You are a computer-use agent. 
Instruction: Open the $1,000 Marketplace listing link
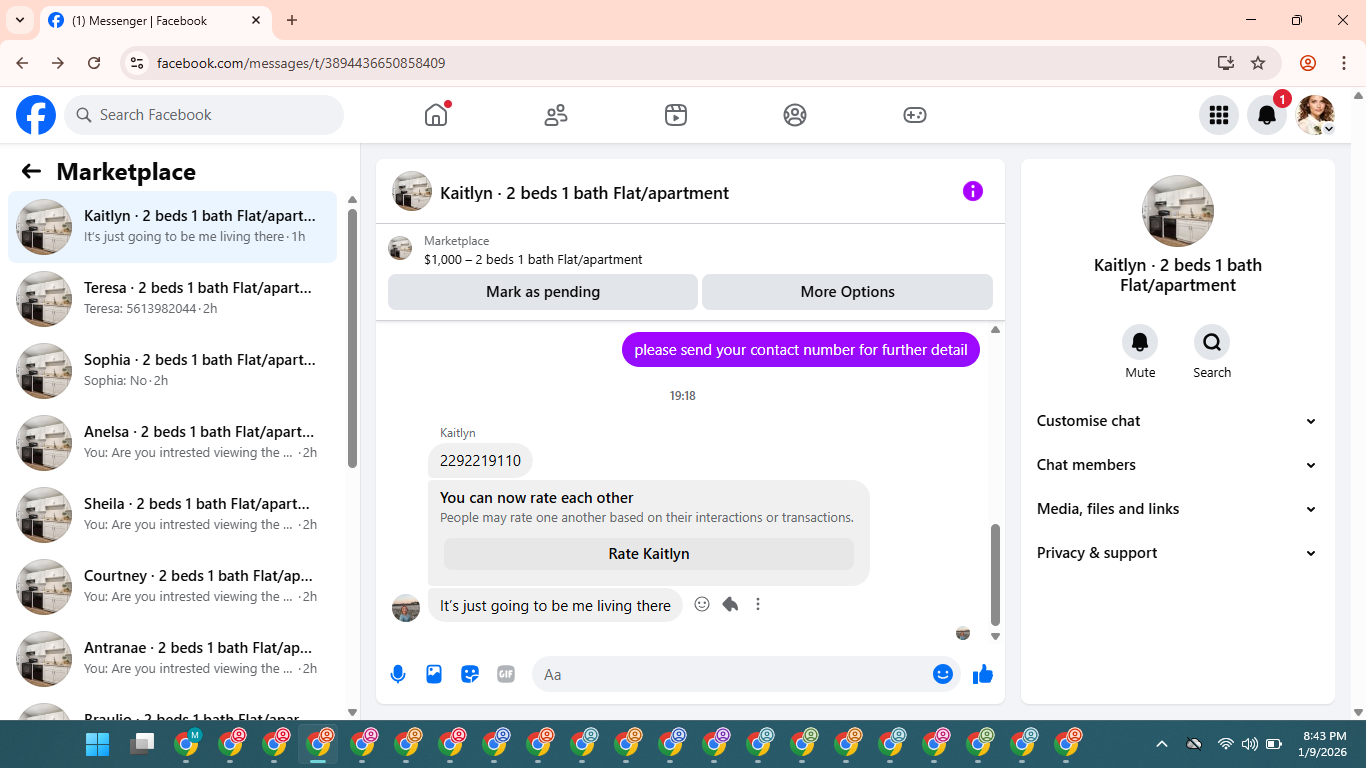click(533, 259)
